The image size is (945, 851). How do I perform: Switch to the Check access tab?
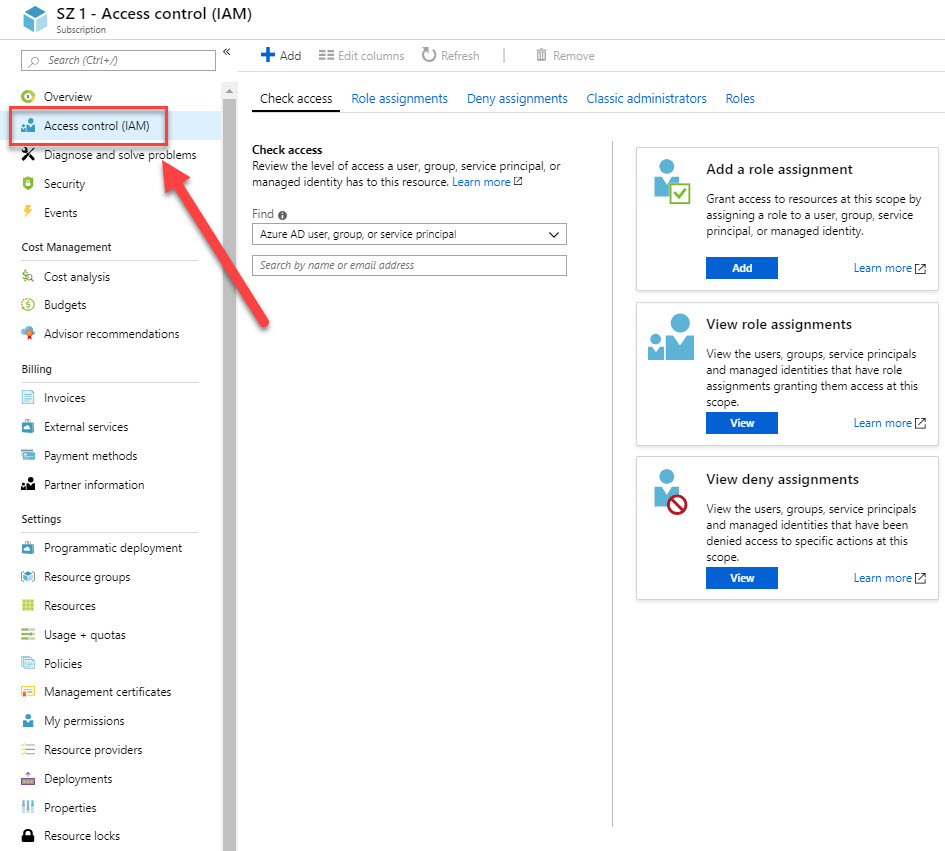(x=296, y=98)
